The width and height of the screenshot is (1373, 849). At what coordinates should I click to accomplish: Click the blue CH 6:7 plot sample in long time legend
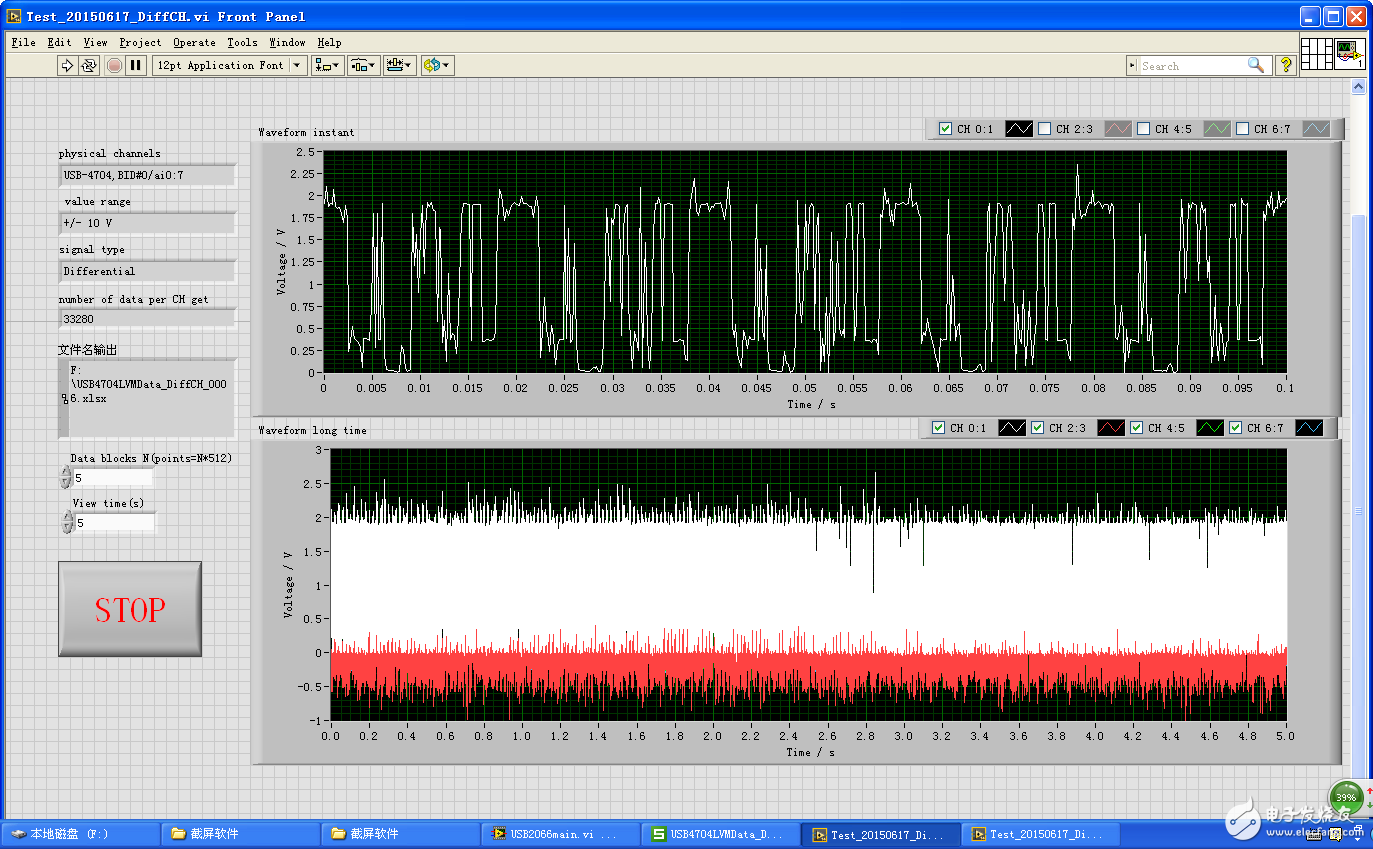(x=1309, y=428)
